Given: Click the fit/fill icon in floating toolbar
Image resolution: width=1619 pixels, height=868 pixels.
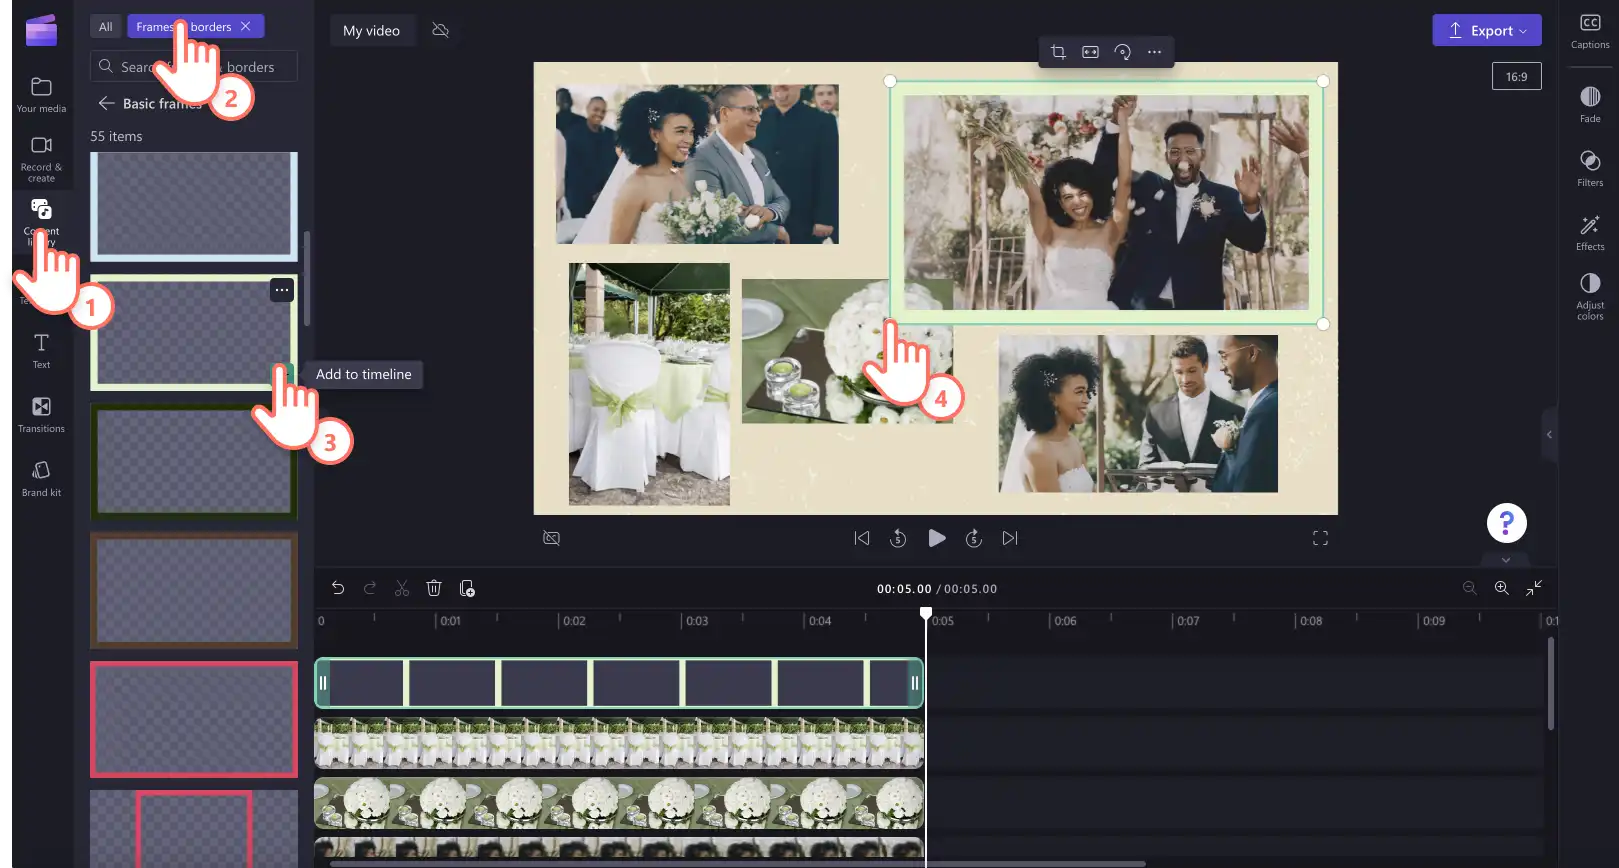Looking at the screenshot, I should [x=1090, y=52].
